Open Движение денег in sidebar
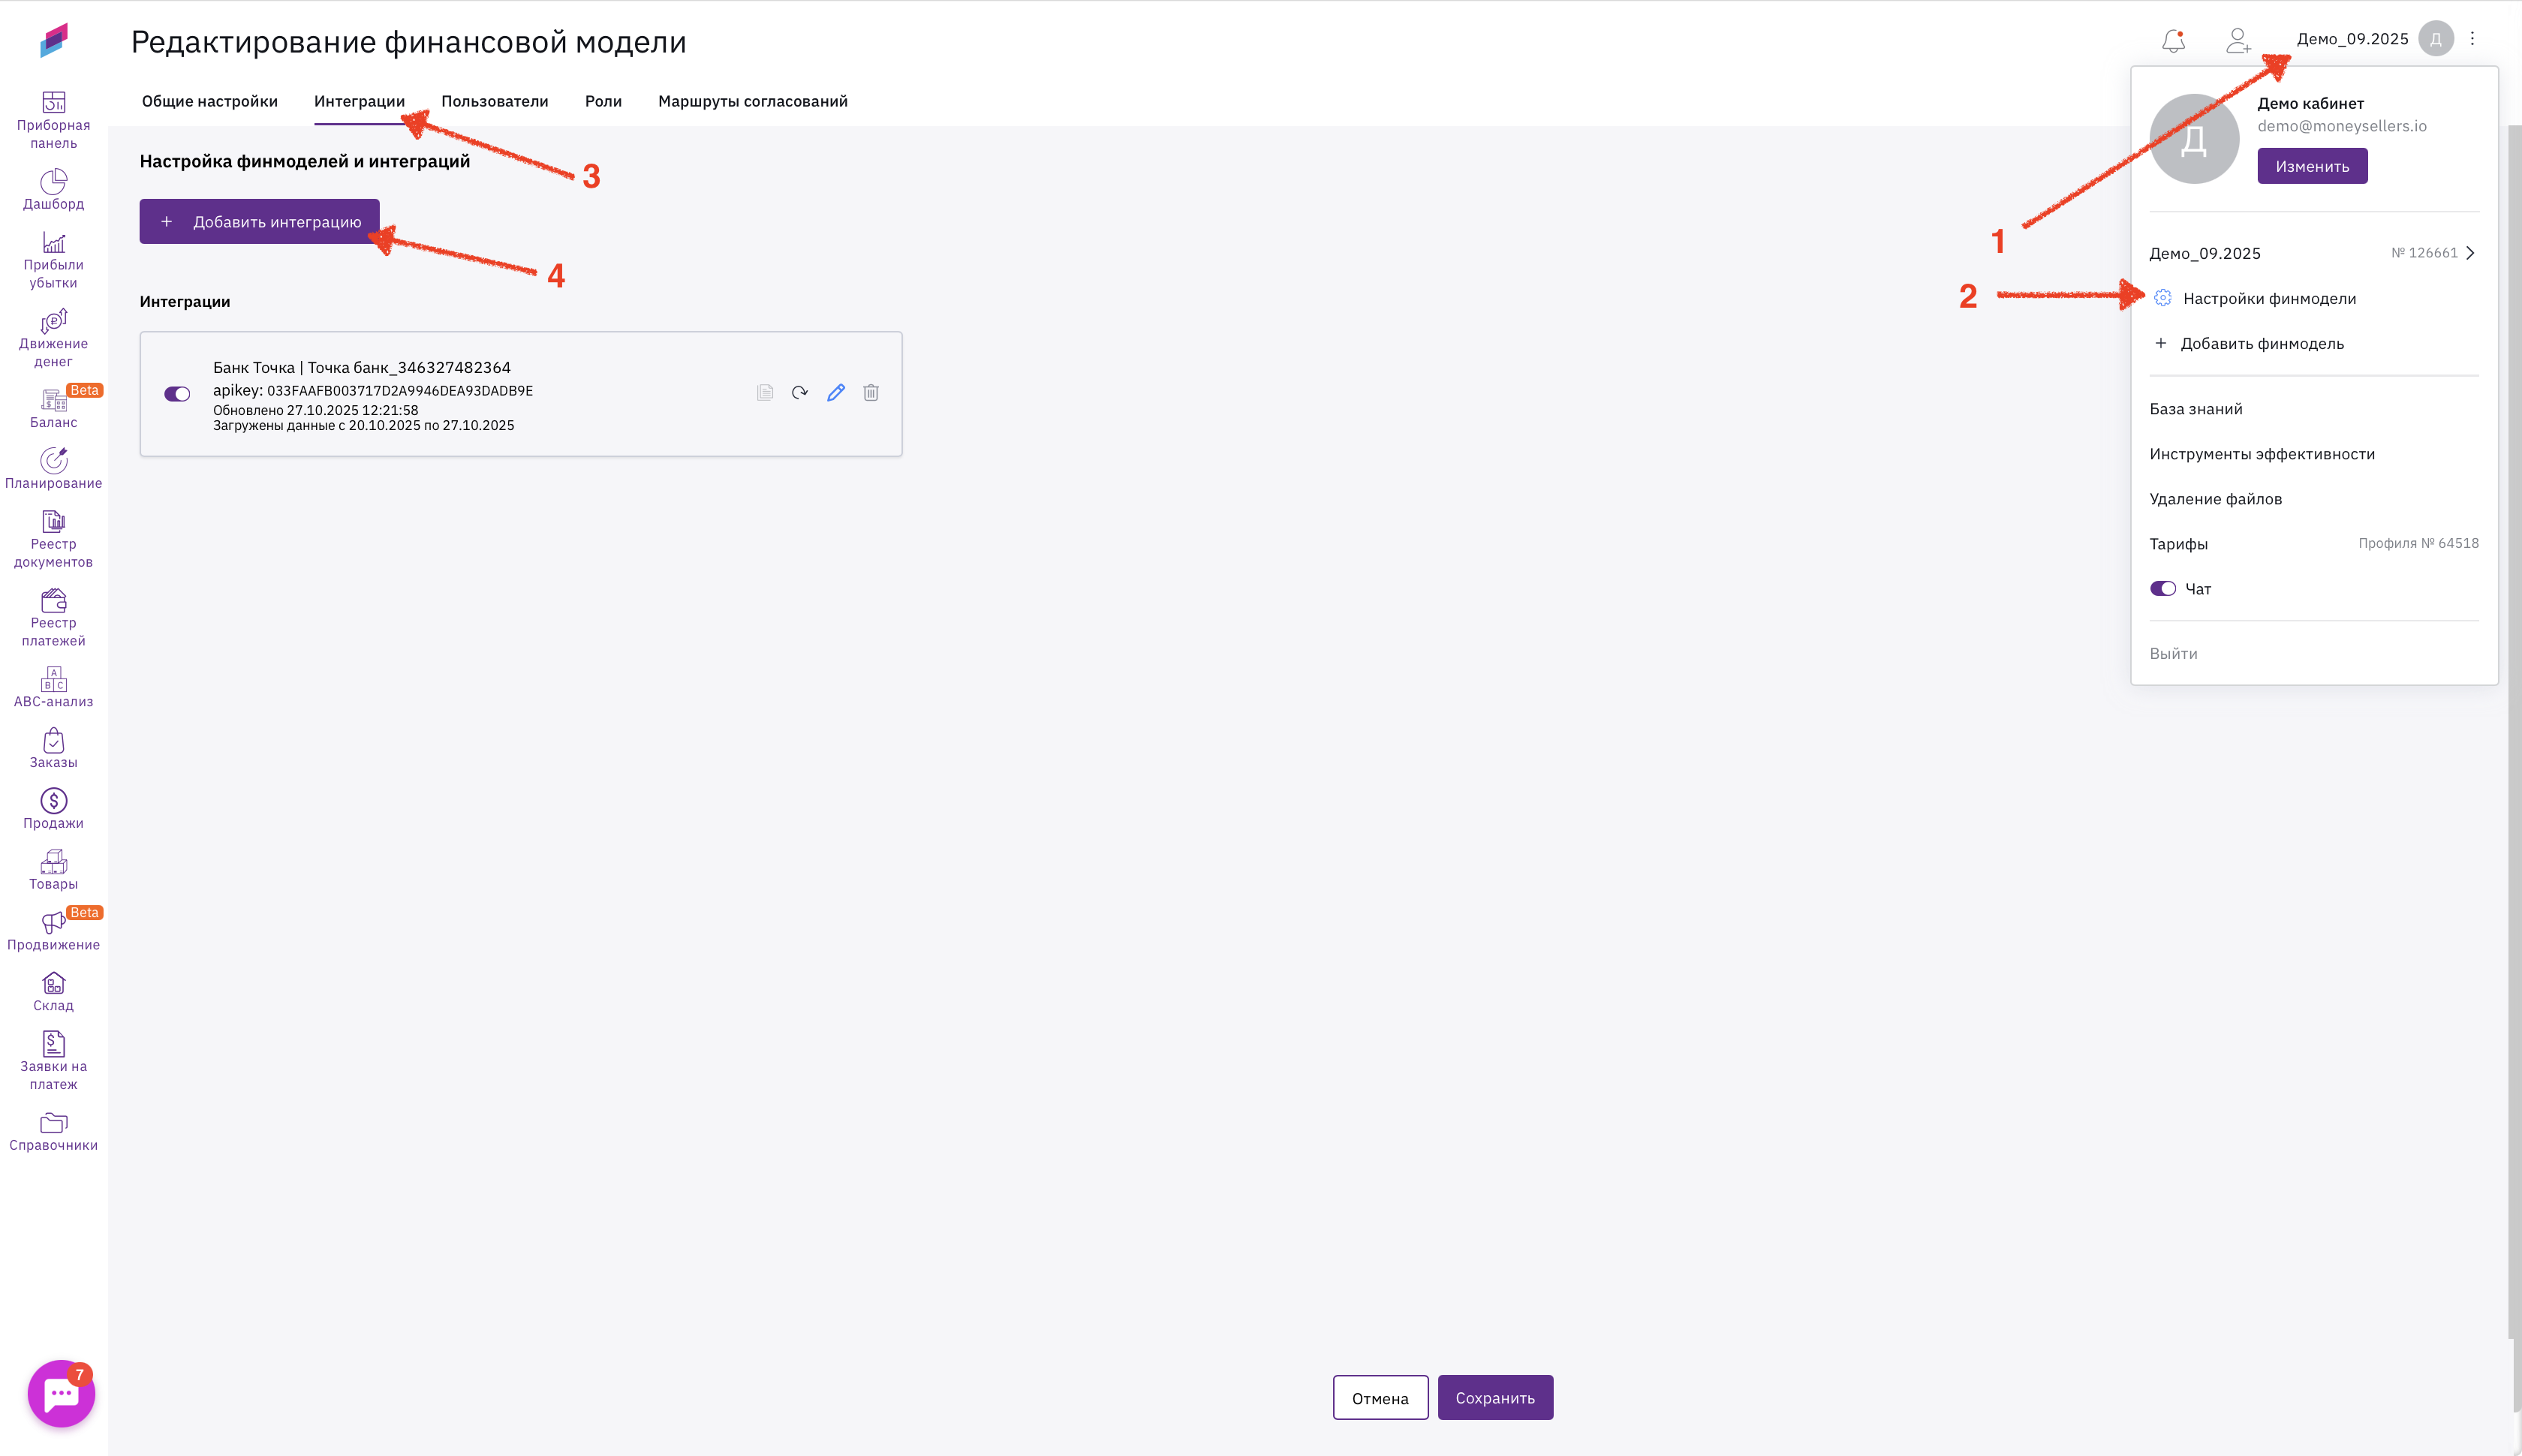The image size is (2522, 1456). [x=54, y=339]
